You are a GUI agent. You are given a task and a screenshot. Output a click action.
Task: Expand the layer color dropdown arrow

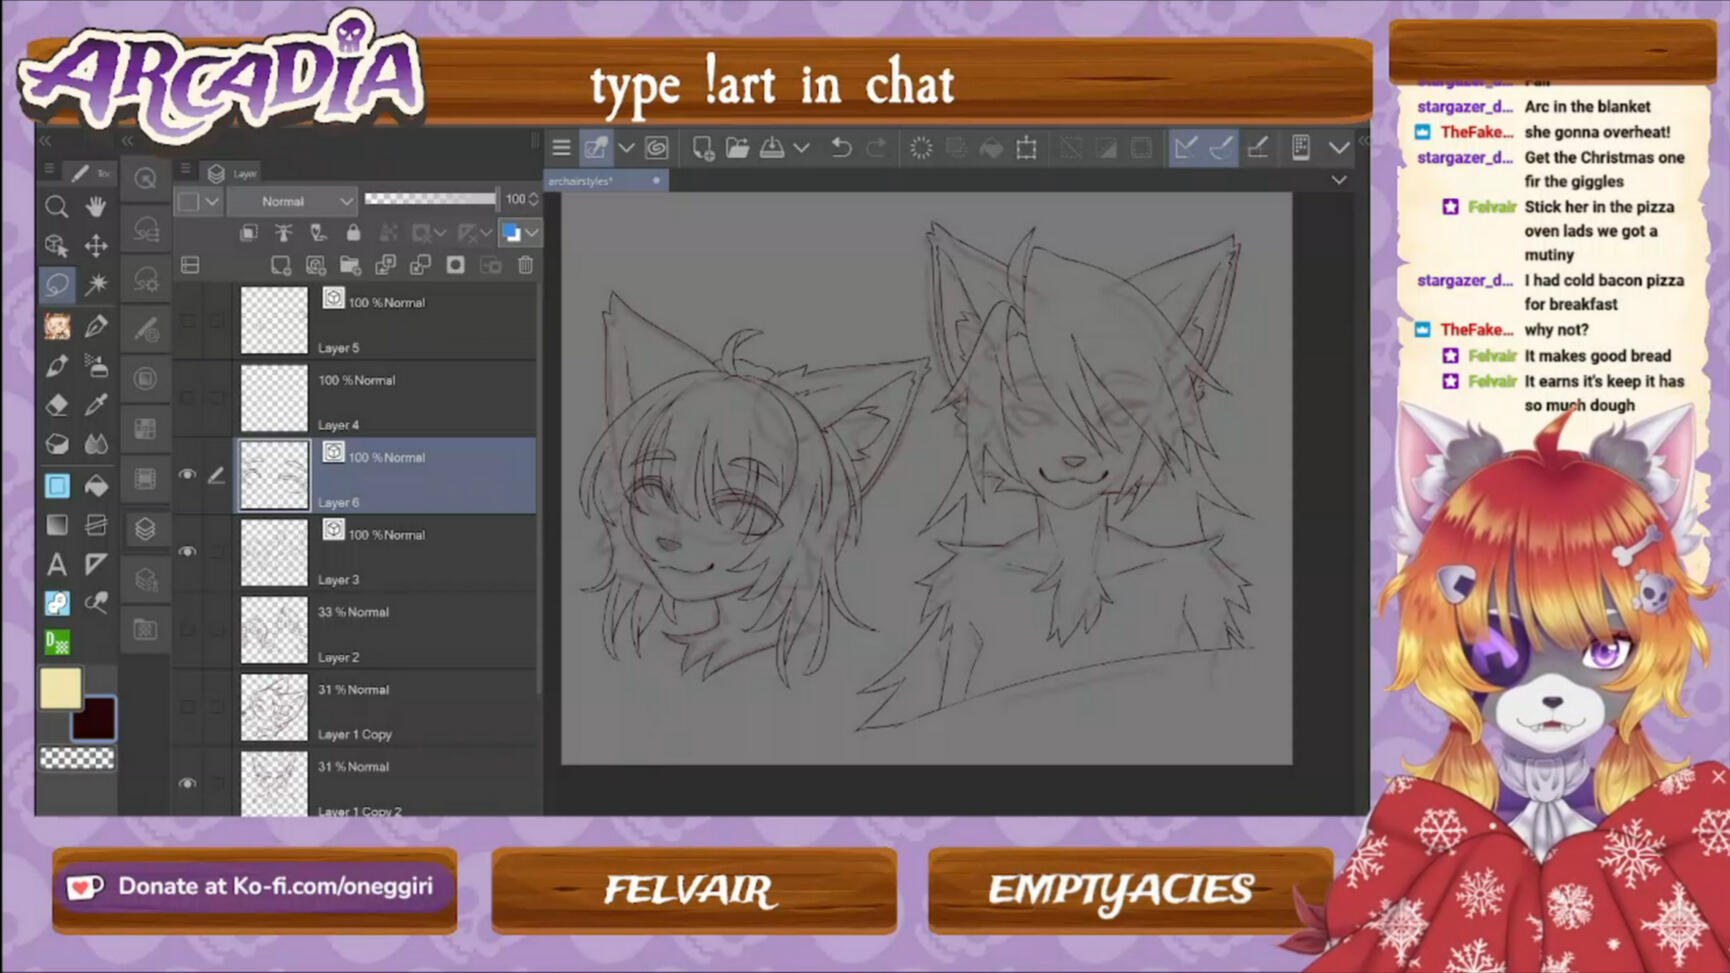click(533, 233)
